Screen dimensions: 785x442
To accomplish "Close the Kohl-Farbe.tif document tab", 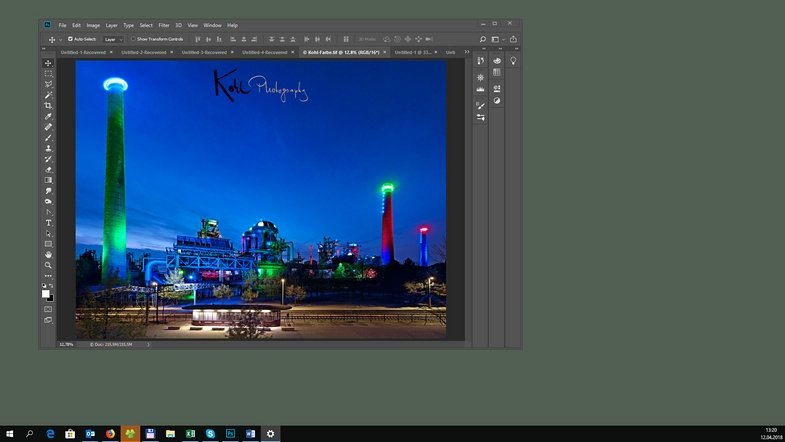I will pos(384,52).
